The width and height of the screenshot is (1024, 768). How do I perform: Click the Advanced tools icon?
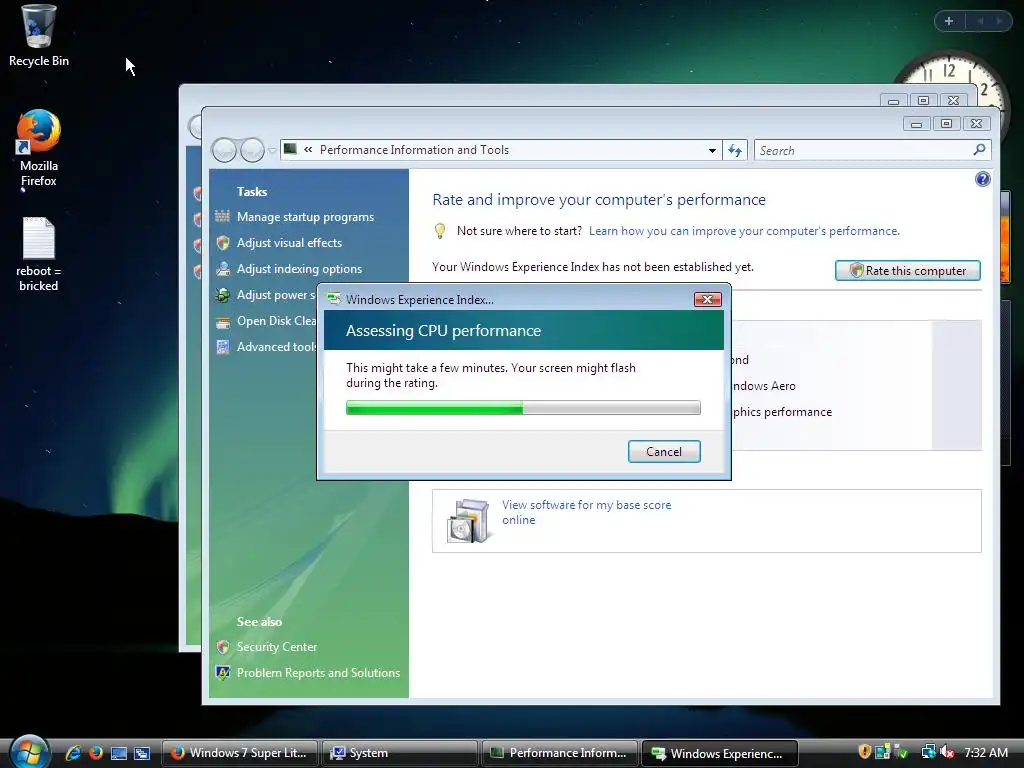tap(223, 347)
